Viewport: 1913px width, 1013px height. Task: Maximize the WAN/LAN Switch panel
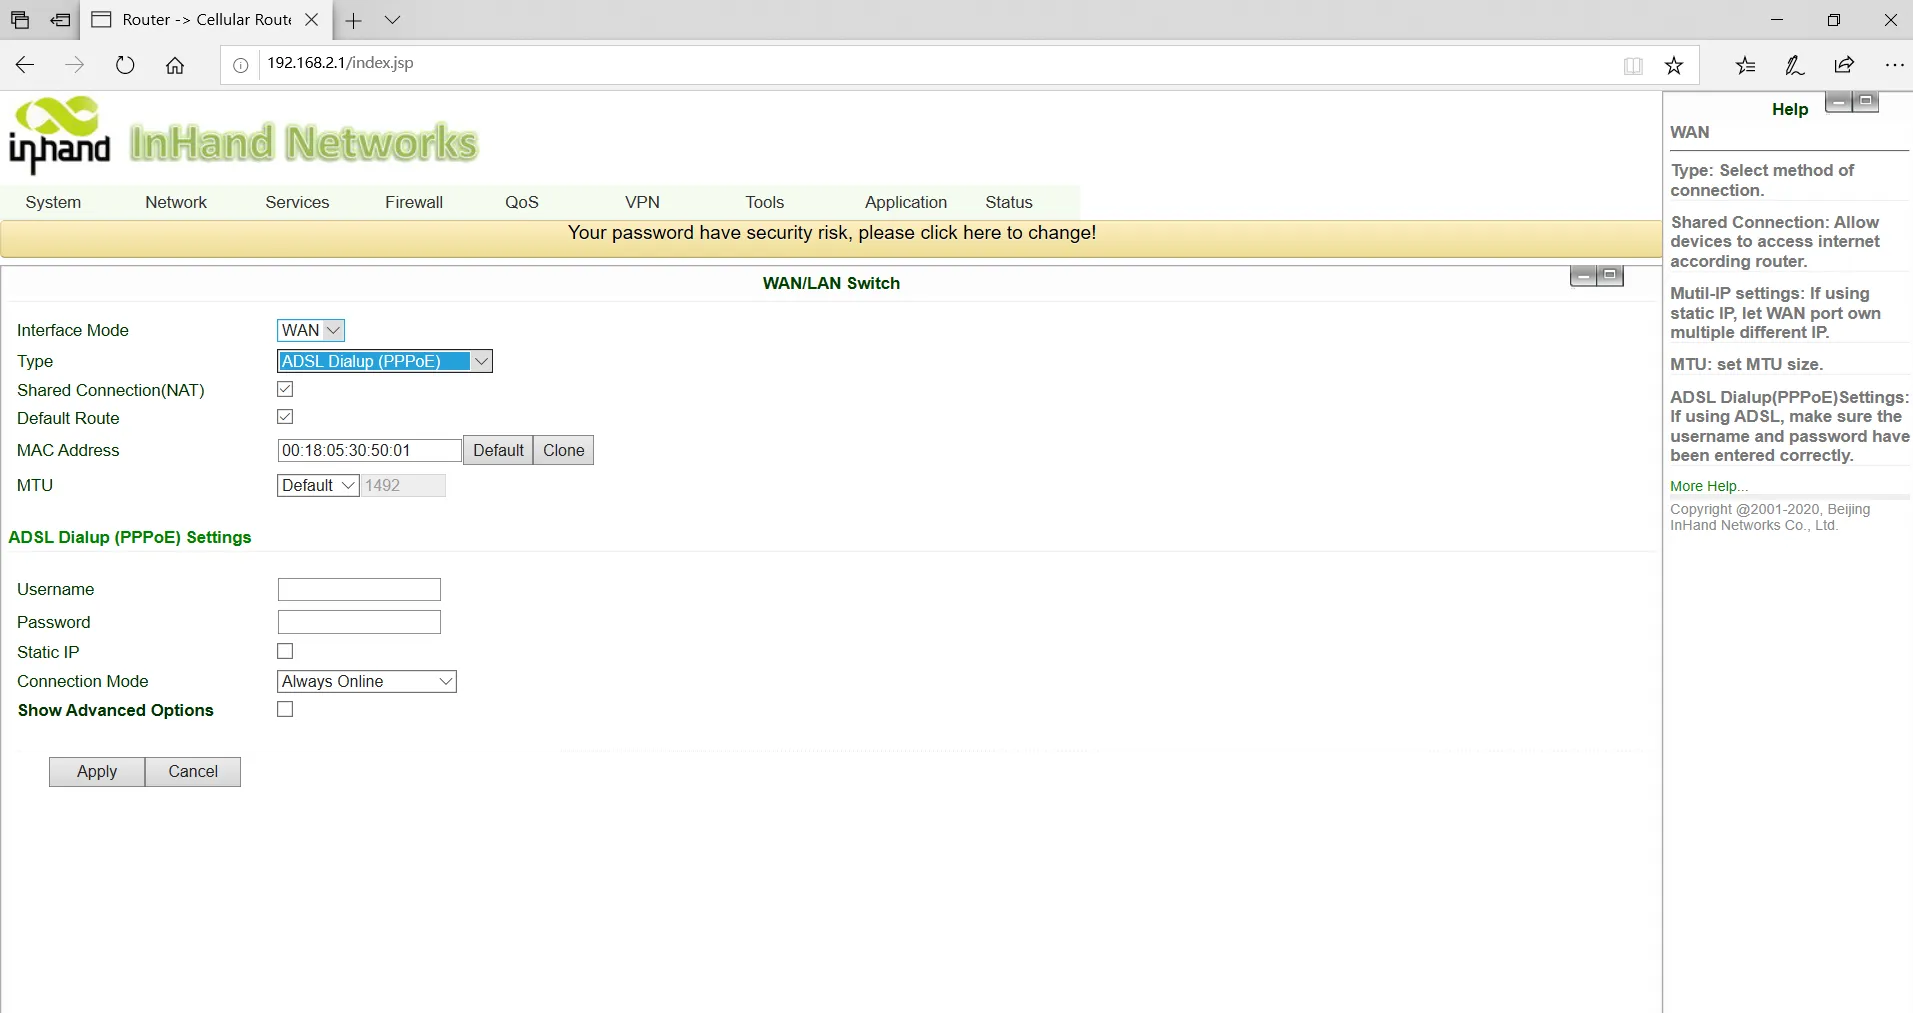tap(1610, 276)
